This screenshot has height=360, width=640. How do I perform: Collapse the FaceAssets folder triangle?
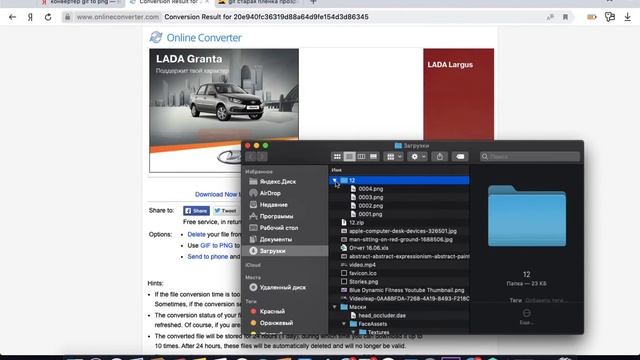point(344,324)
